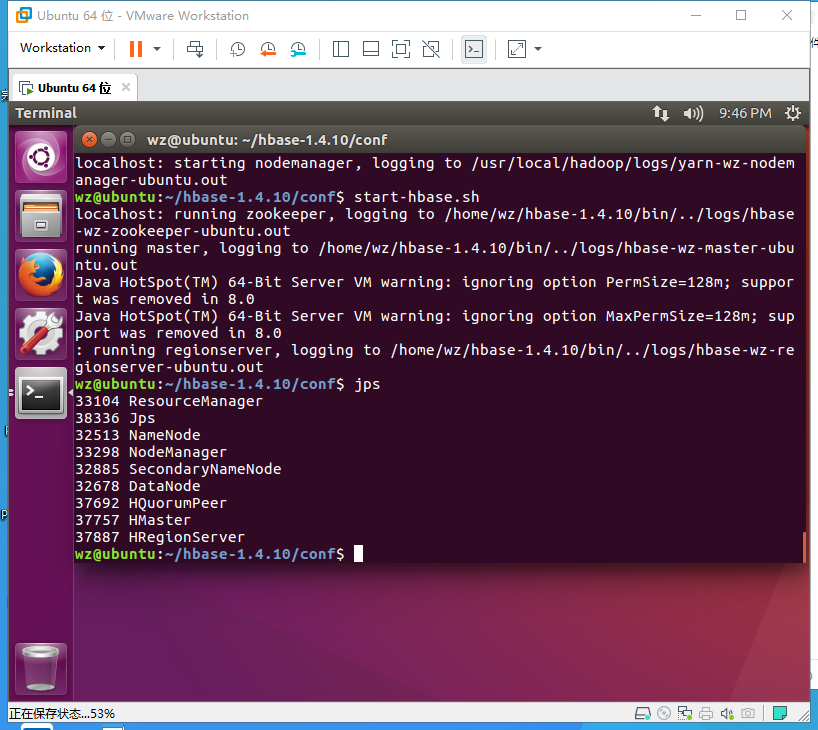Revert VM to previous snapshot
This screenshot has height=730, width=818.
click(268, 49)
